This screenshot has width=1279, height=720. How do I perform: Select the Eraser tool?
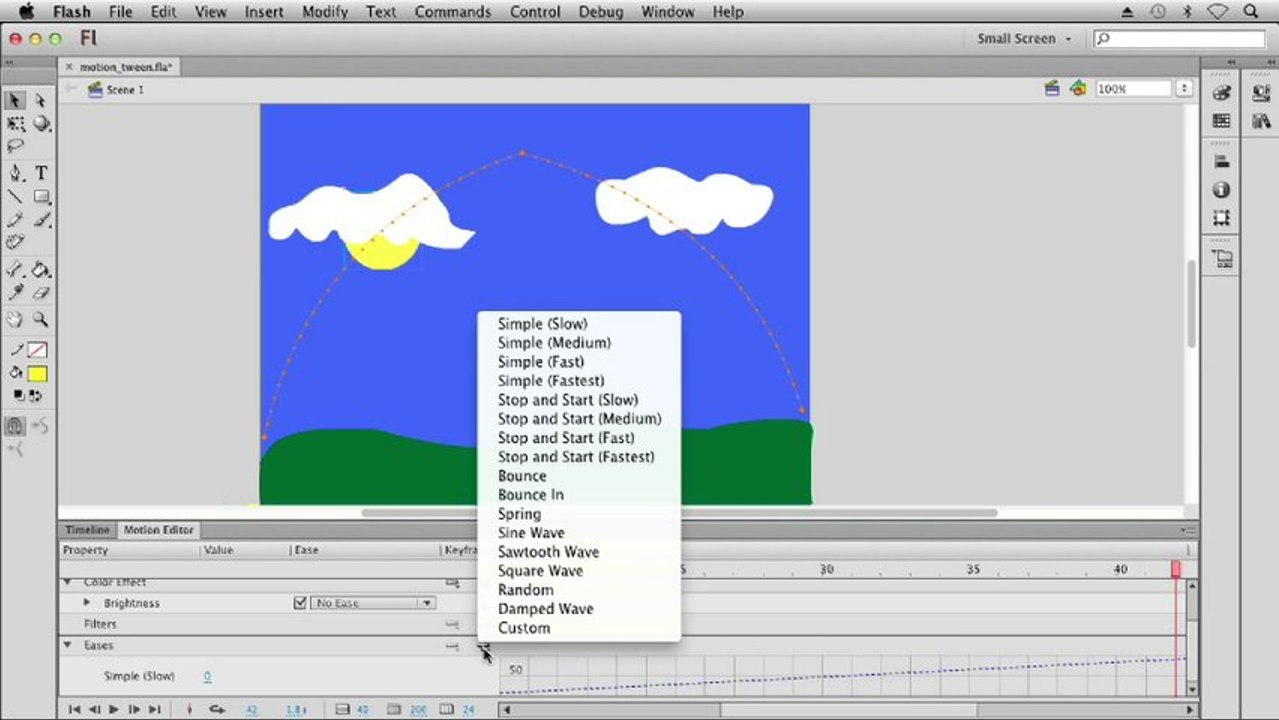coord(41,293)
